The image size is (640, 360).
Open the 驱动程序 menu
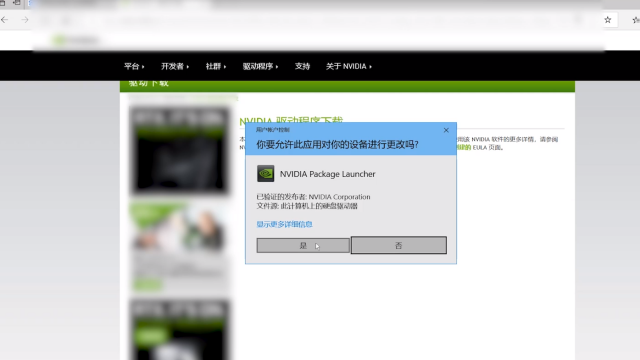tap(260, 66)
